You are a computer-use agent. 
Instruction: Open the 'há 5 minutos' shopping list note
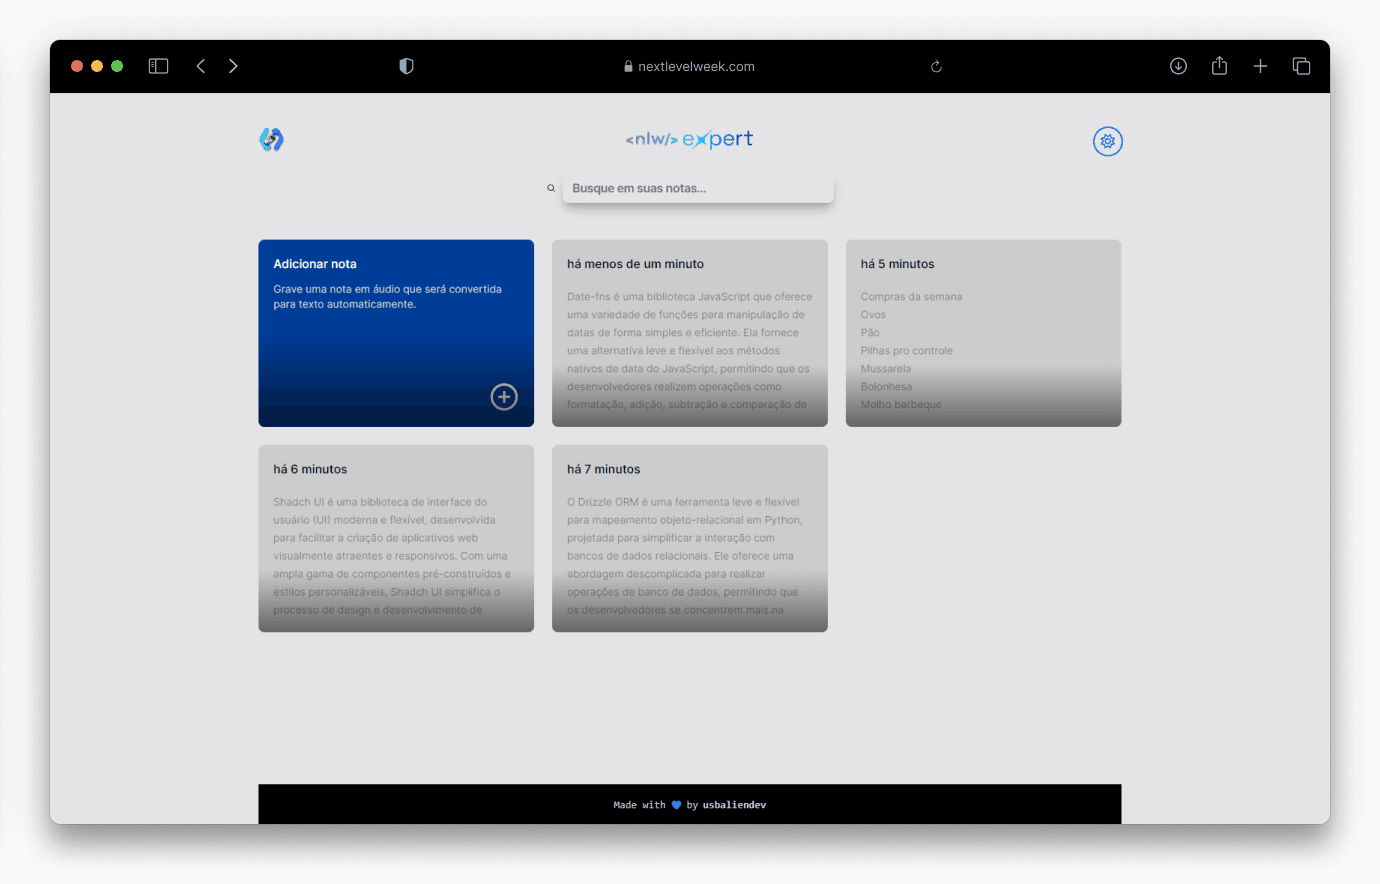983,333
